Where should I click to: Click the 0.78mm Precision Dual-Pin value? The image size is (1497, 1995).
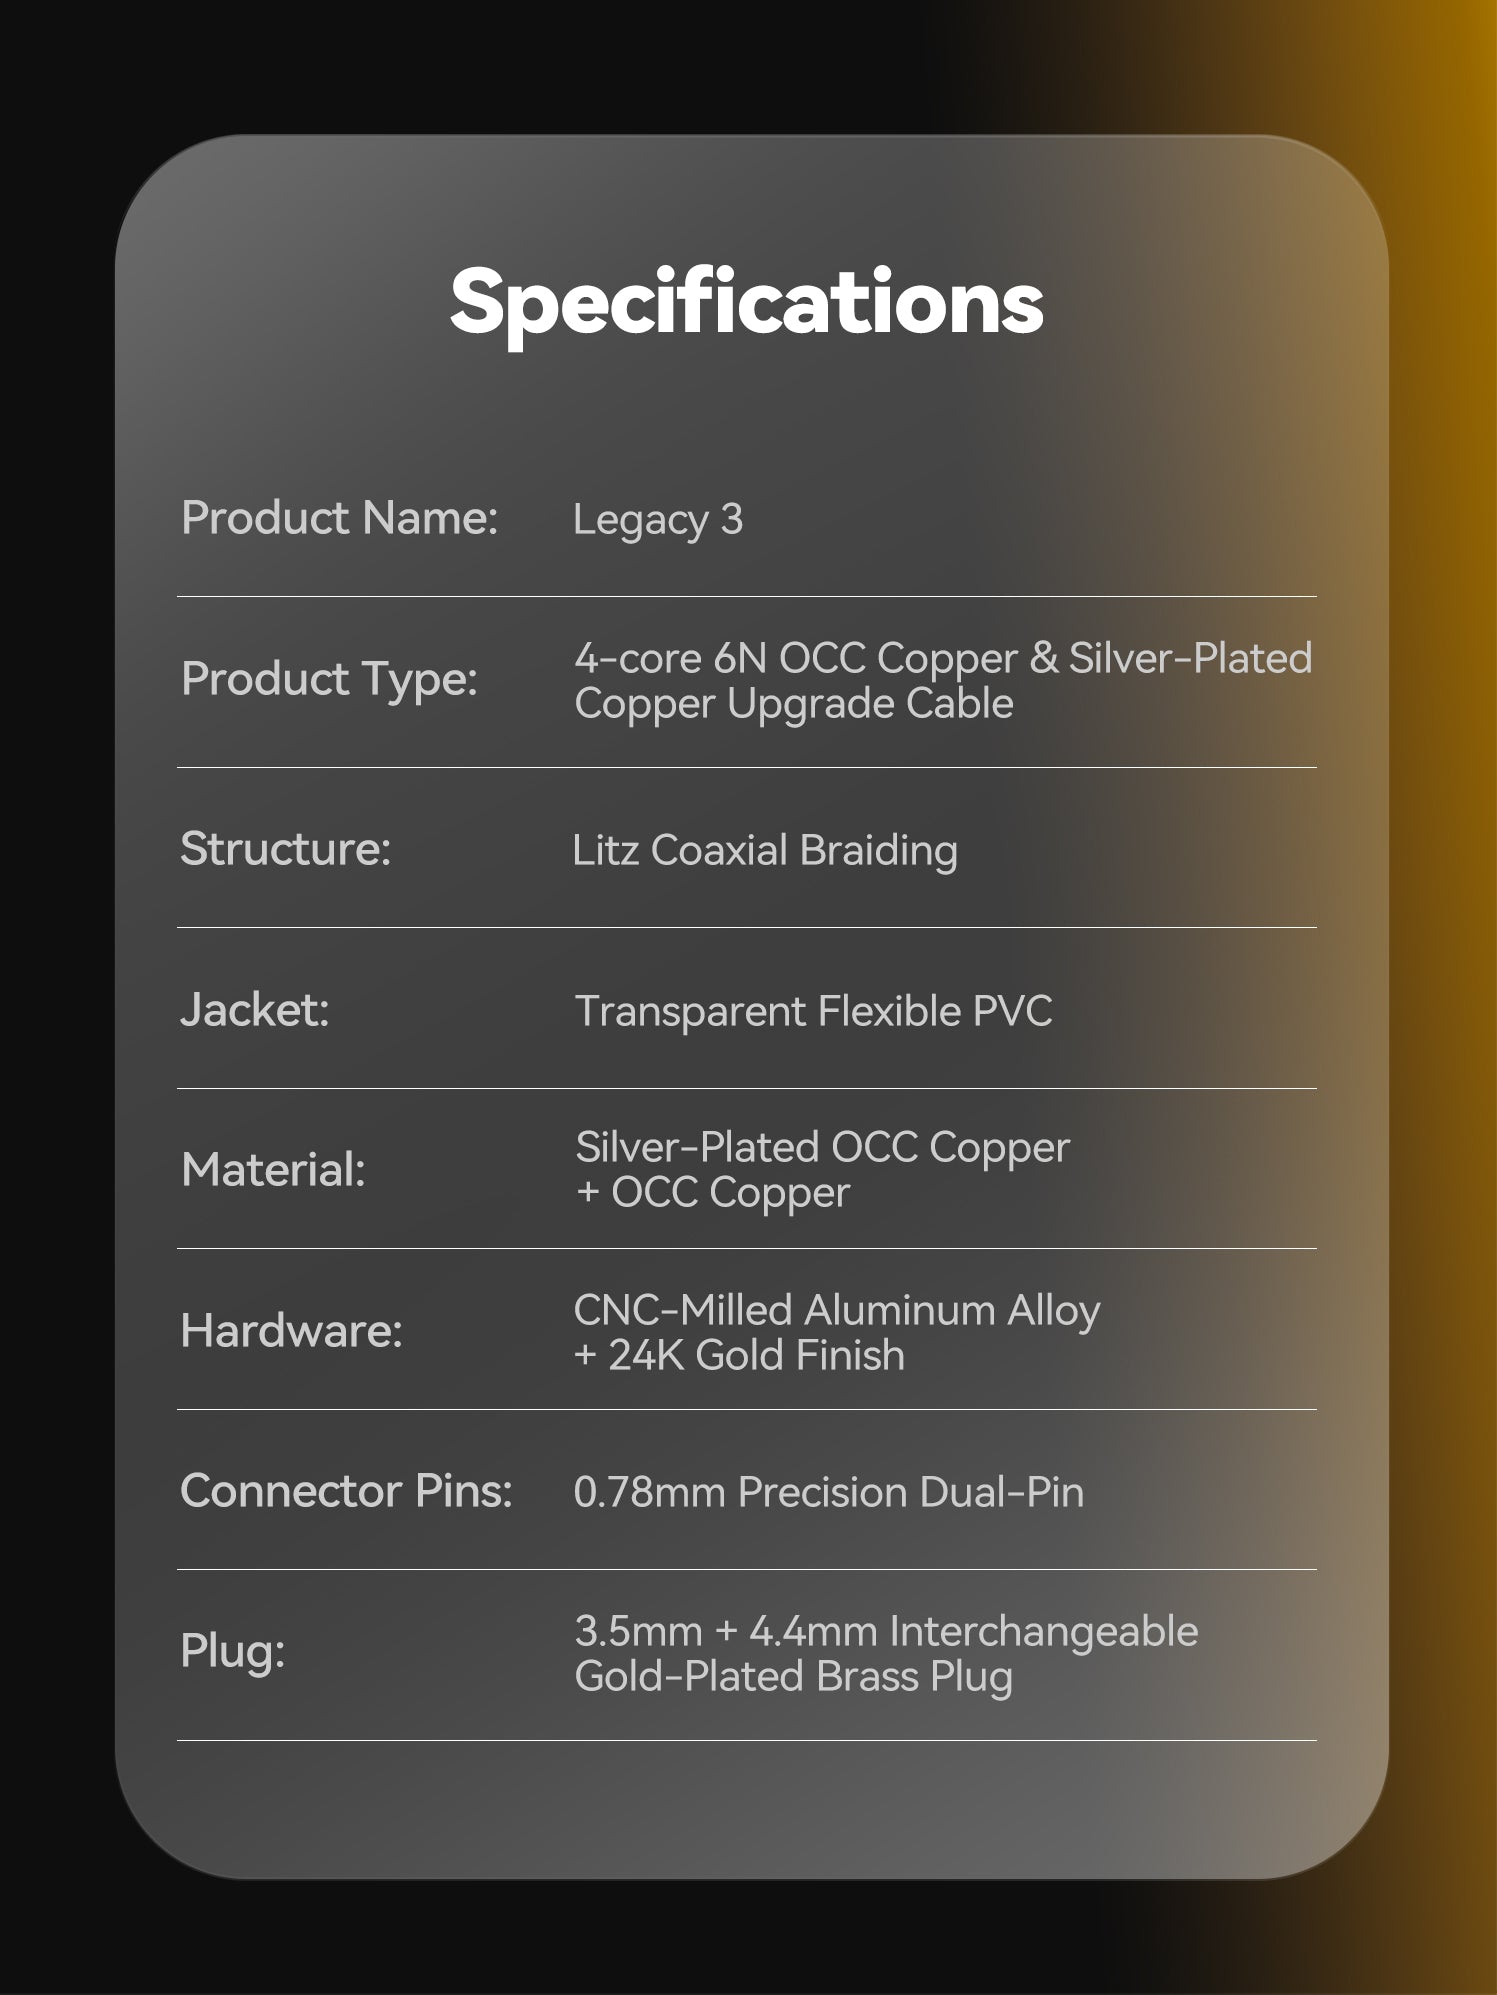tap(828, 1492)
